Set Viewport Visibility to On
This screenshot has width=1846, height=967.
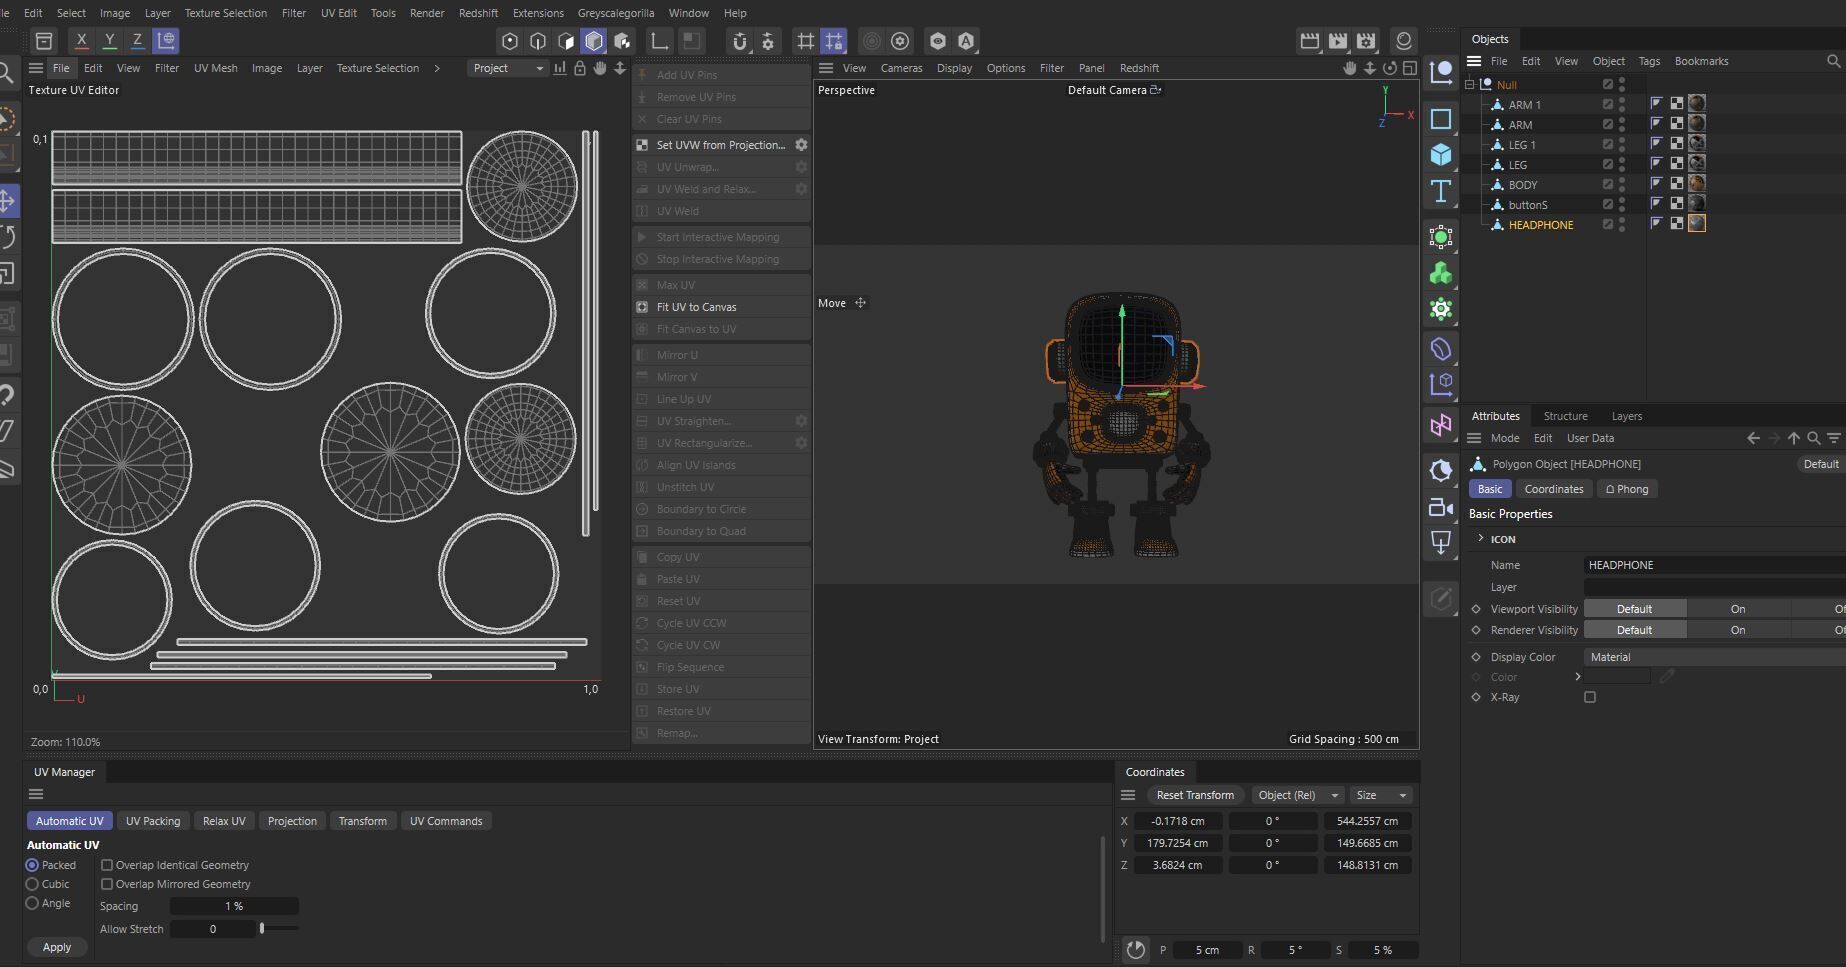click(1738, 609)
